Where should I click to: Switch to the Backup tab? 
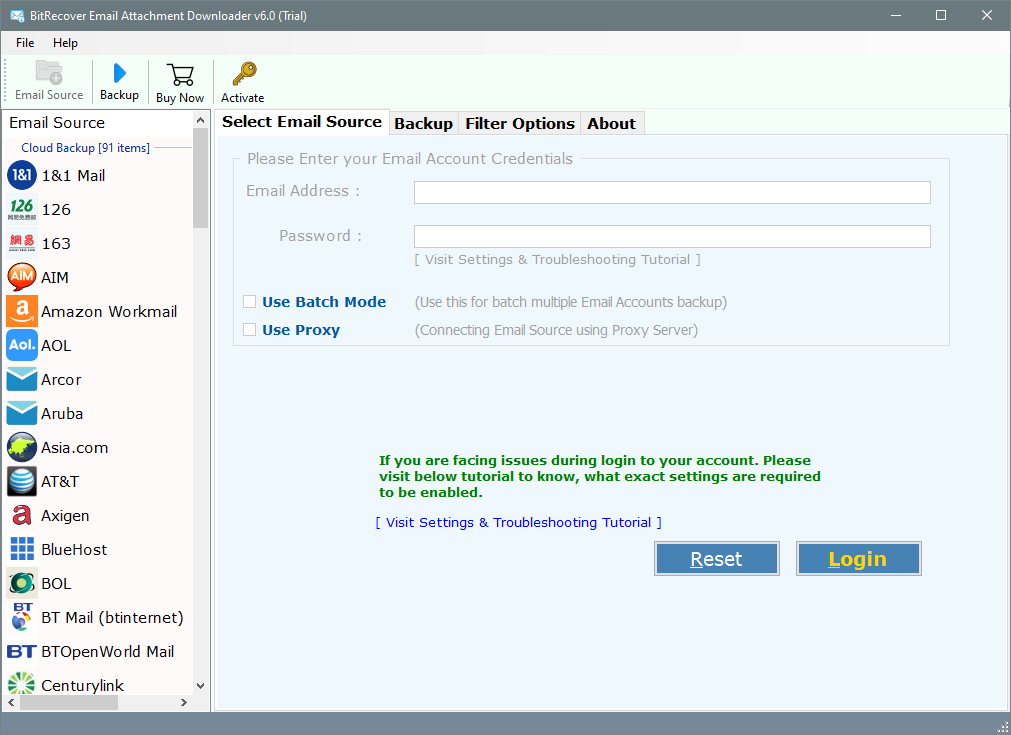point(424,124)
